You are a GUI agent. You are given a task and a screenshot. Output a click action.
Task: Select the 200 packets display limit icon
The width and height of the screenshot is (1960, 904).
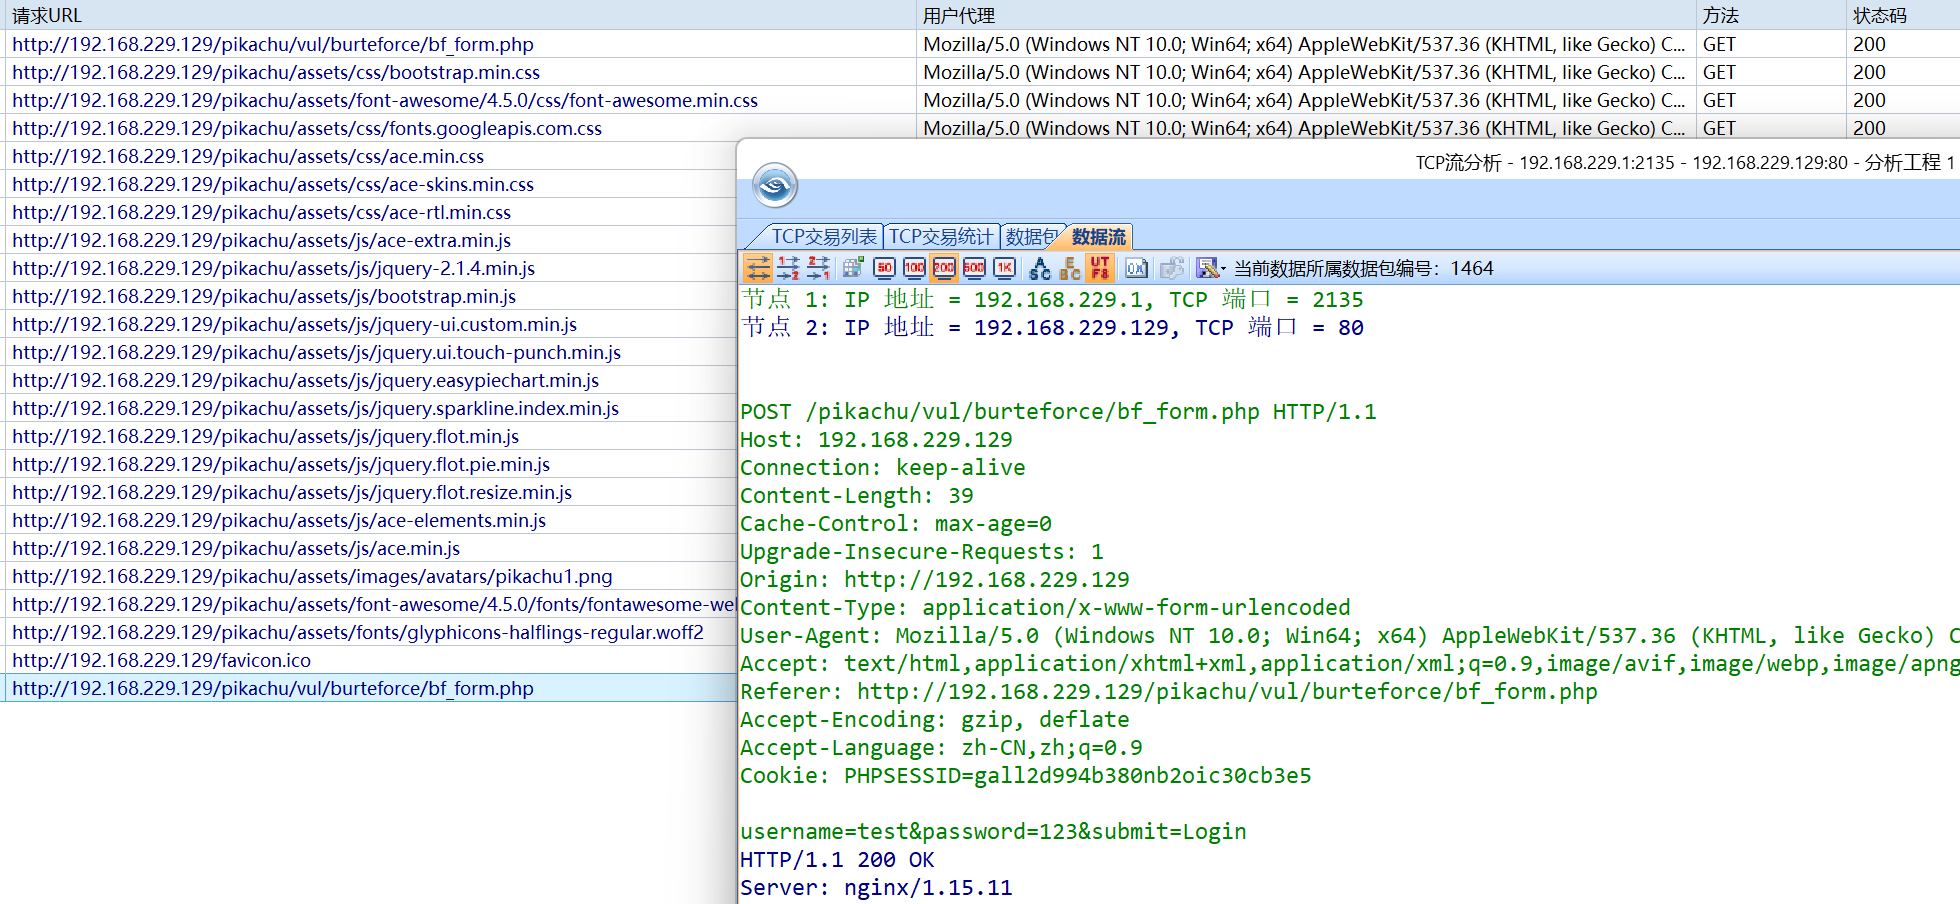944,268
